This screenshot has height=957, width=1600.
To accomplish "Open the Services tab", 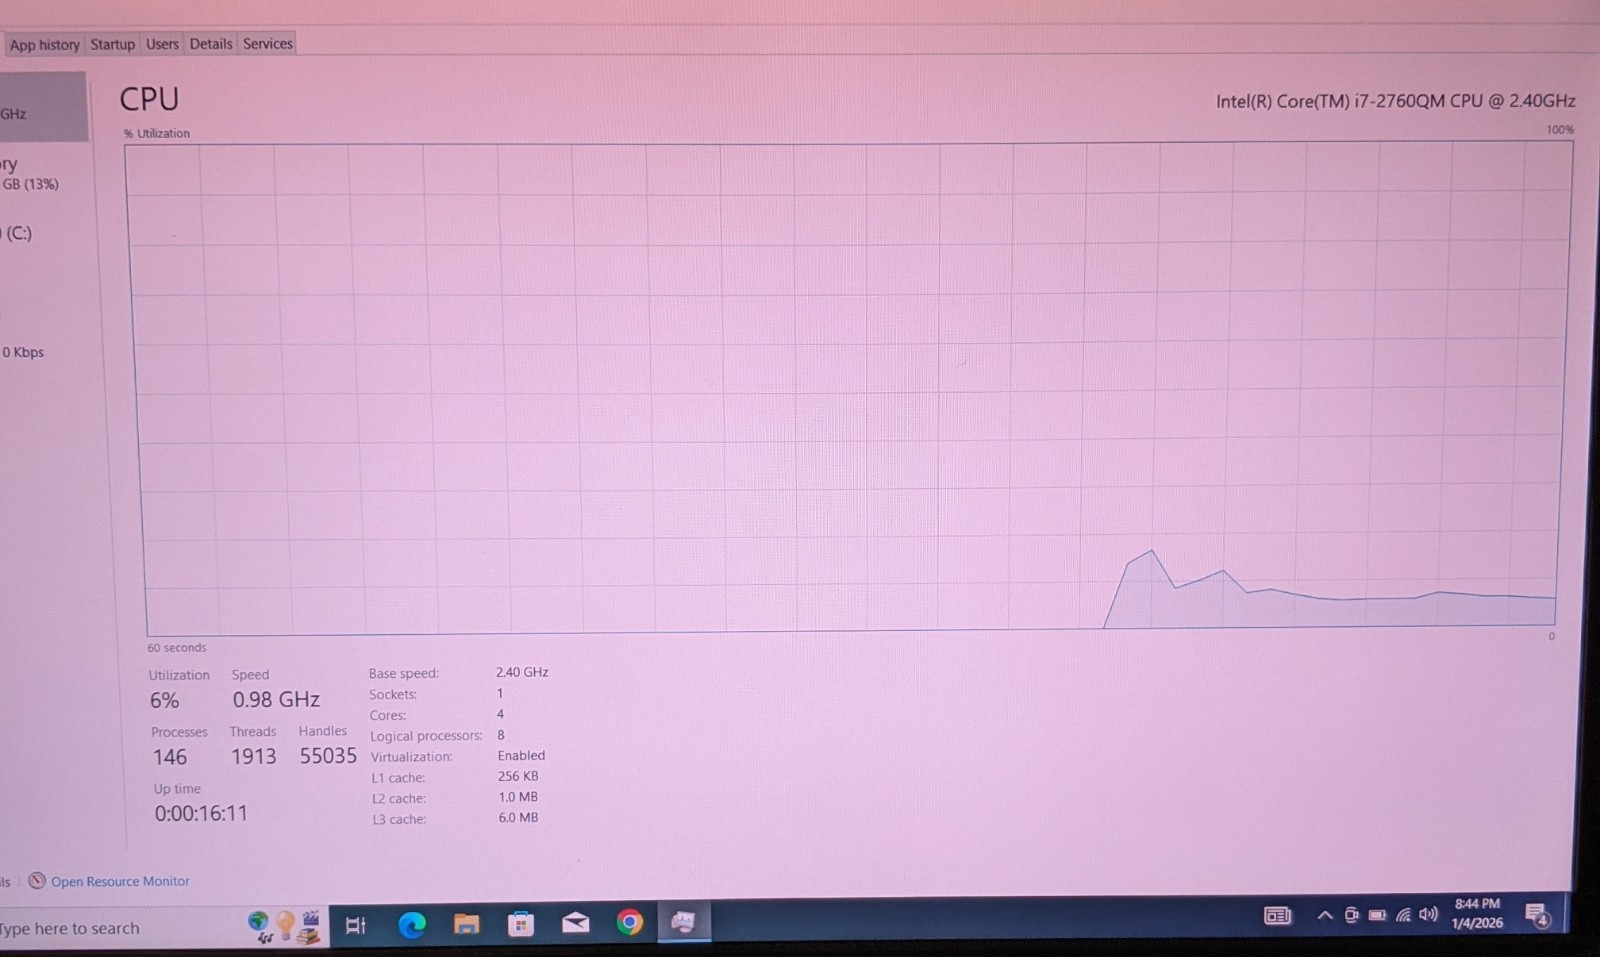I will click(268, 44).
